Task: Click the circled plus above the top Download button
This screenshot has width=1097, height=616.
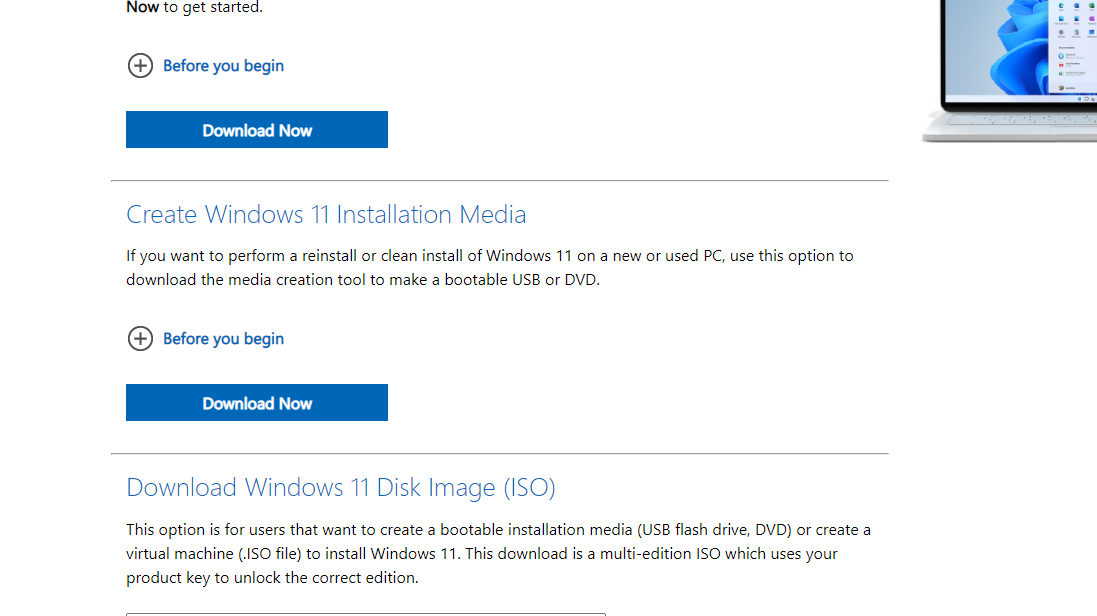Action: (x=140, y=65)
